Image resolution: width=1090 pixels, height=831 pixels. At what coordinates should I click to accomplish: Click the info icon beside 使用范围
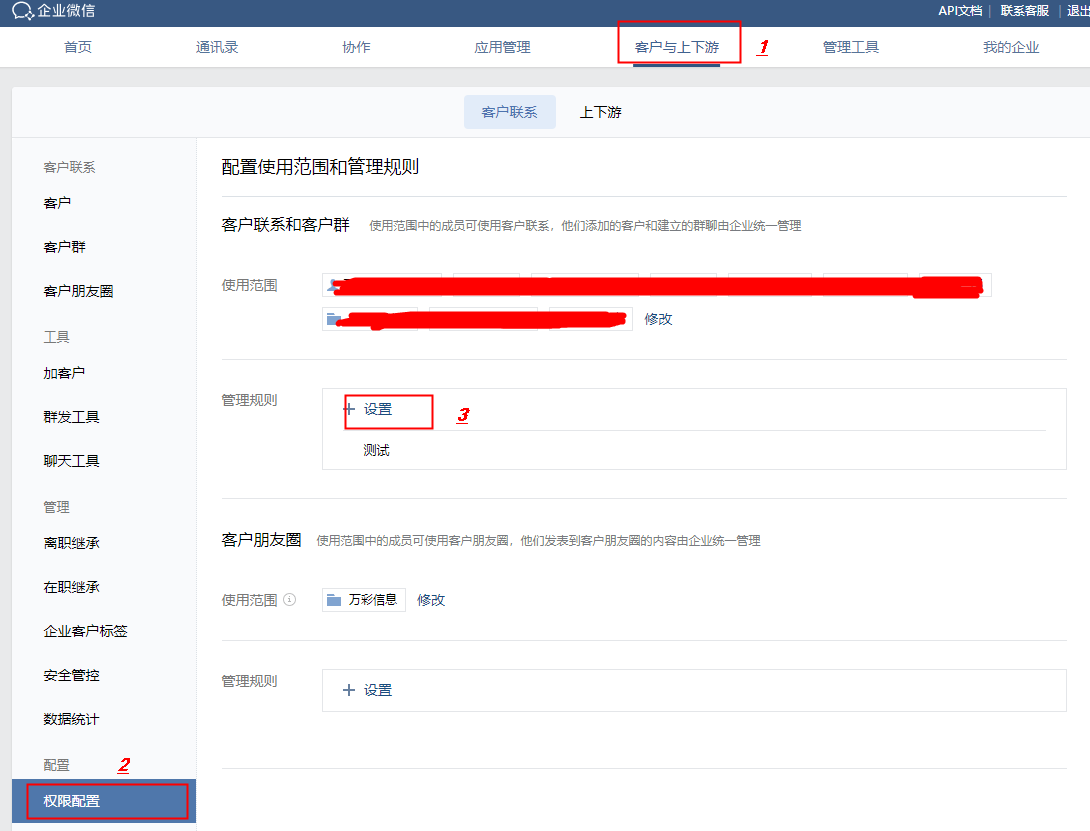pyautogui.click(x=290, y=601)
